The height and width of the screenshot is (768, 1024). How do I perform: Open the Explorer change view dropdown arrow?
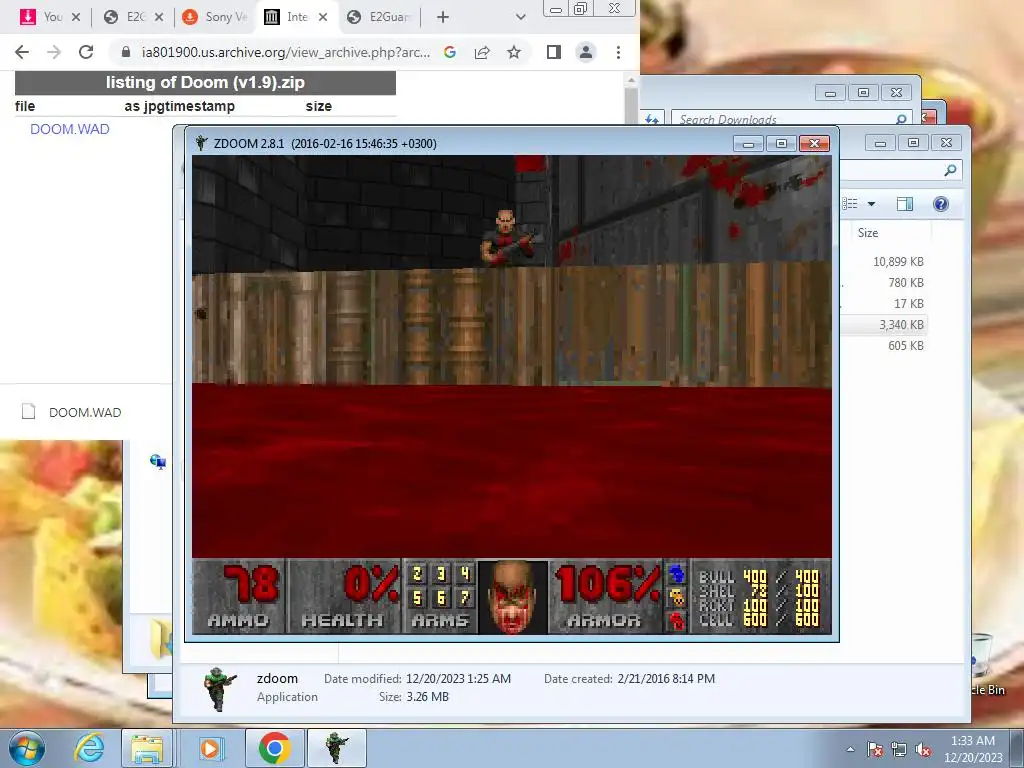(x=871, y=204)
